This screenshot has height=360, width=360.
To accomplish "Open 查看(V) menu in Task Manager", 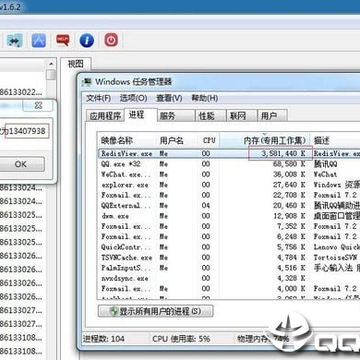I will point(169,98).
